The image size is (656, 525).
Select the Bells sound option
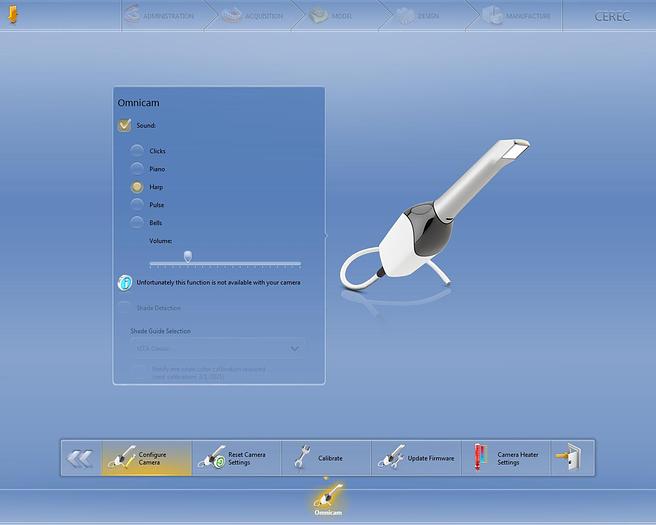(136, 223)
